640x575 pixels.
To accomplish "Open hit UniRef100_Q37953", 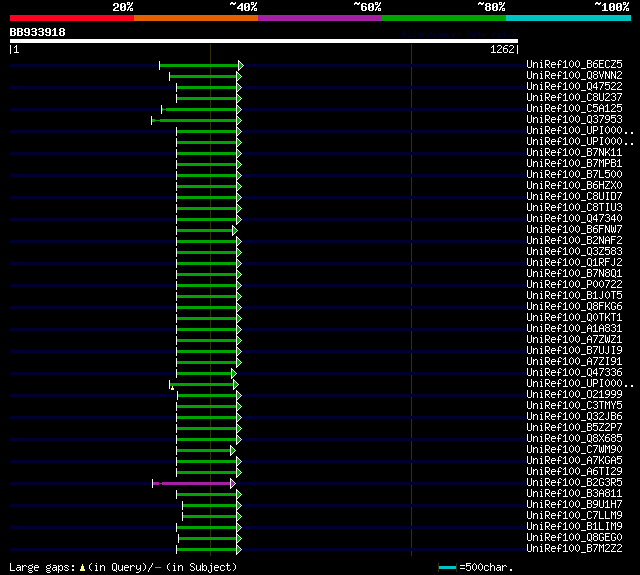I will 574,119.
